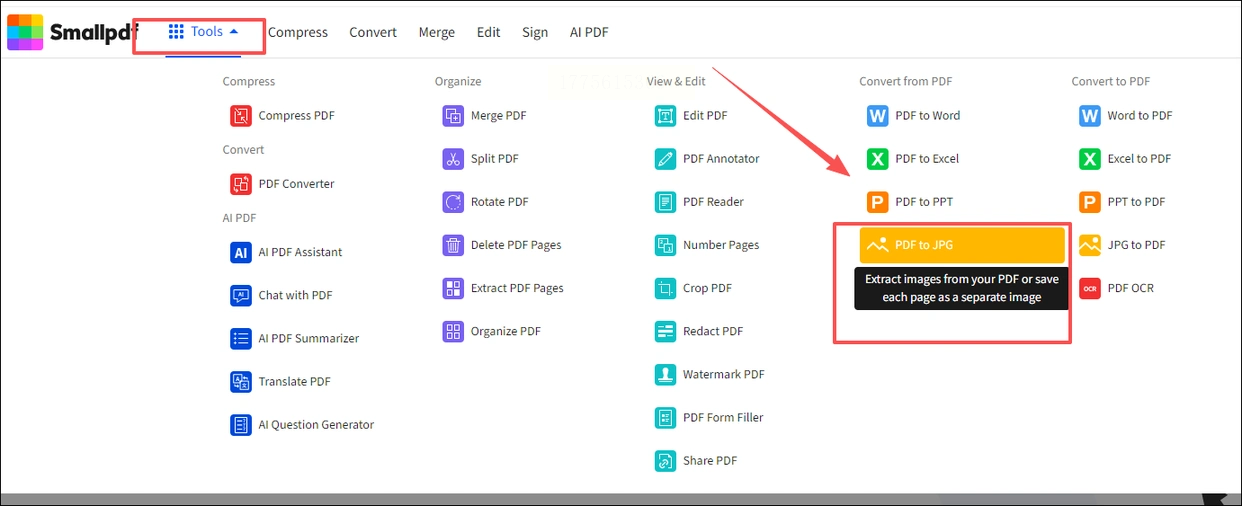Open the AI PDF Summarizer link
Image resolution: width=1242 pixels, height=506 pixels.
[x=309, y=338]
